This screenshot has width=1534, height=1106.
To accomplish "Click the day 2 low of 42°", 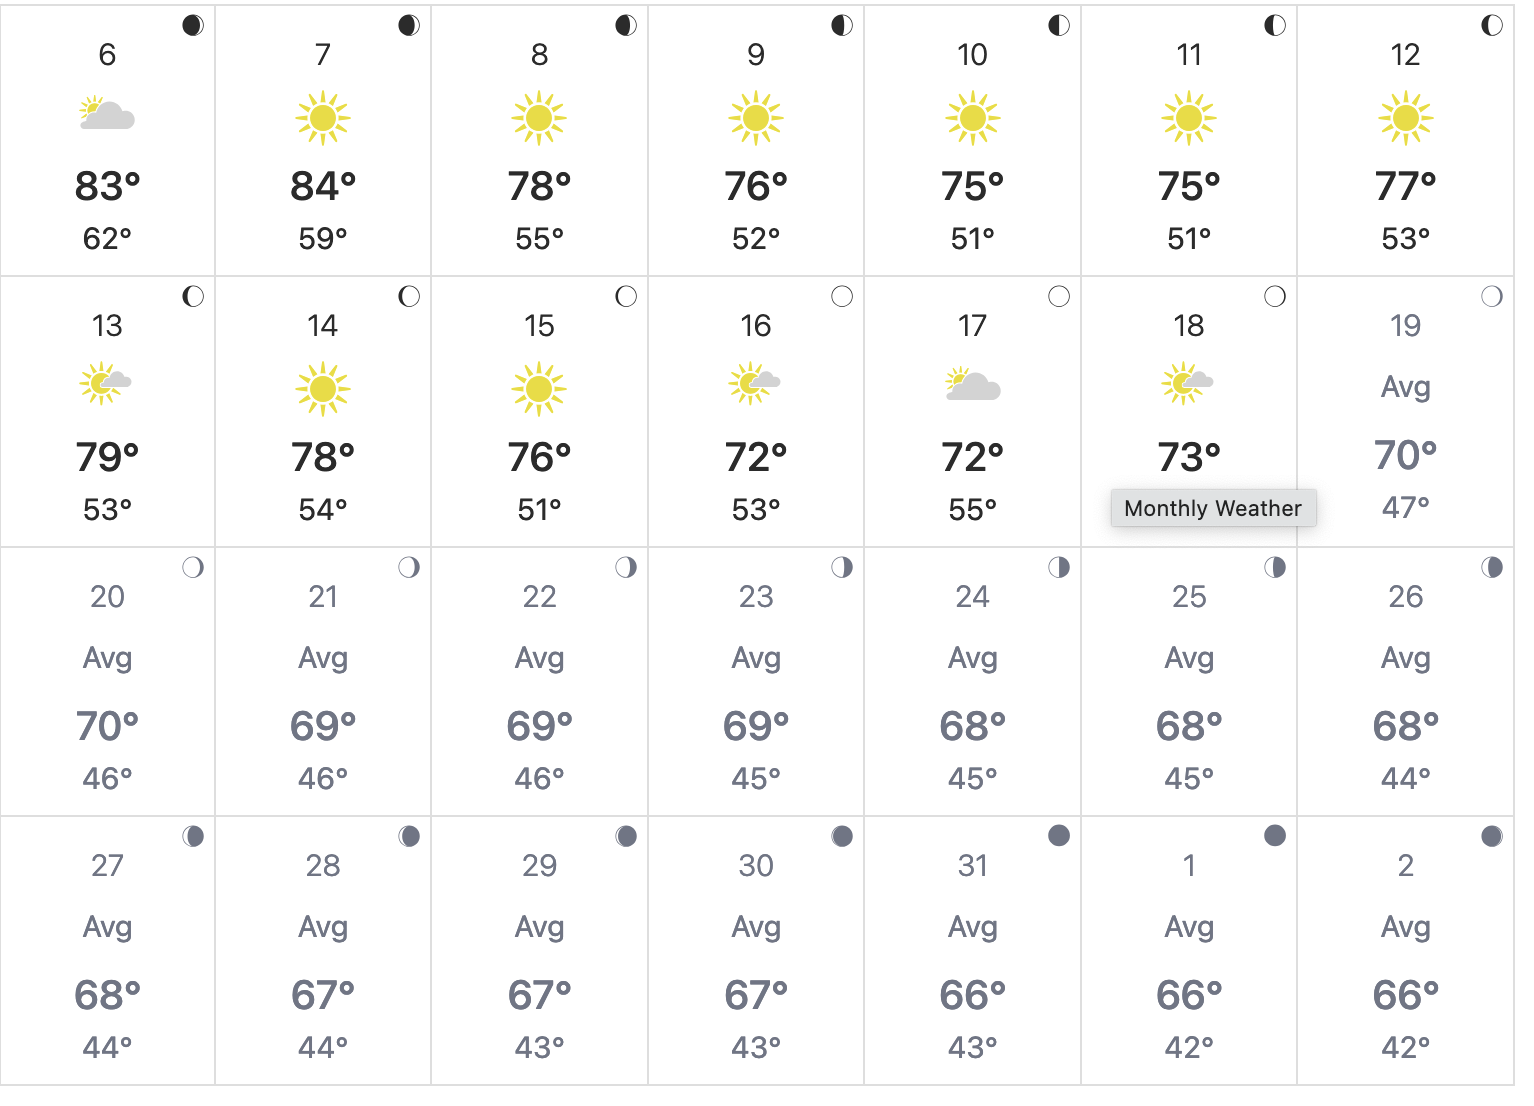I will pos(1405,1047).
